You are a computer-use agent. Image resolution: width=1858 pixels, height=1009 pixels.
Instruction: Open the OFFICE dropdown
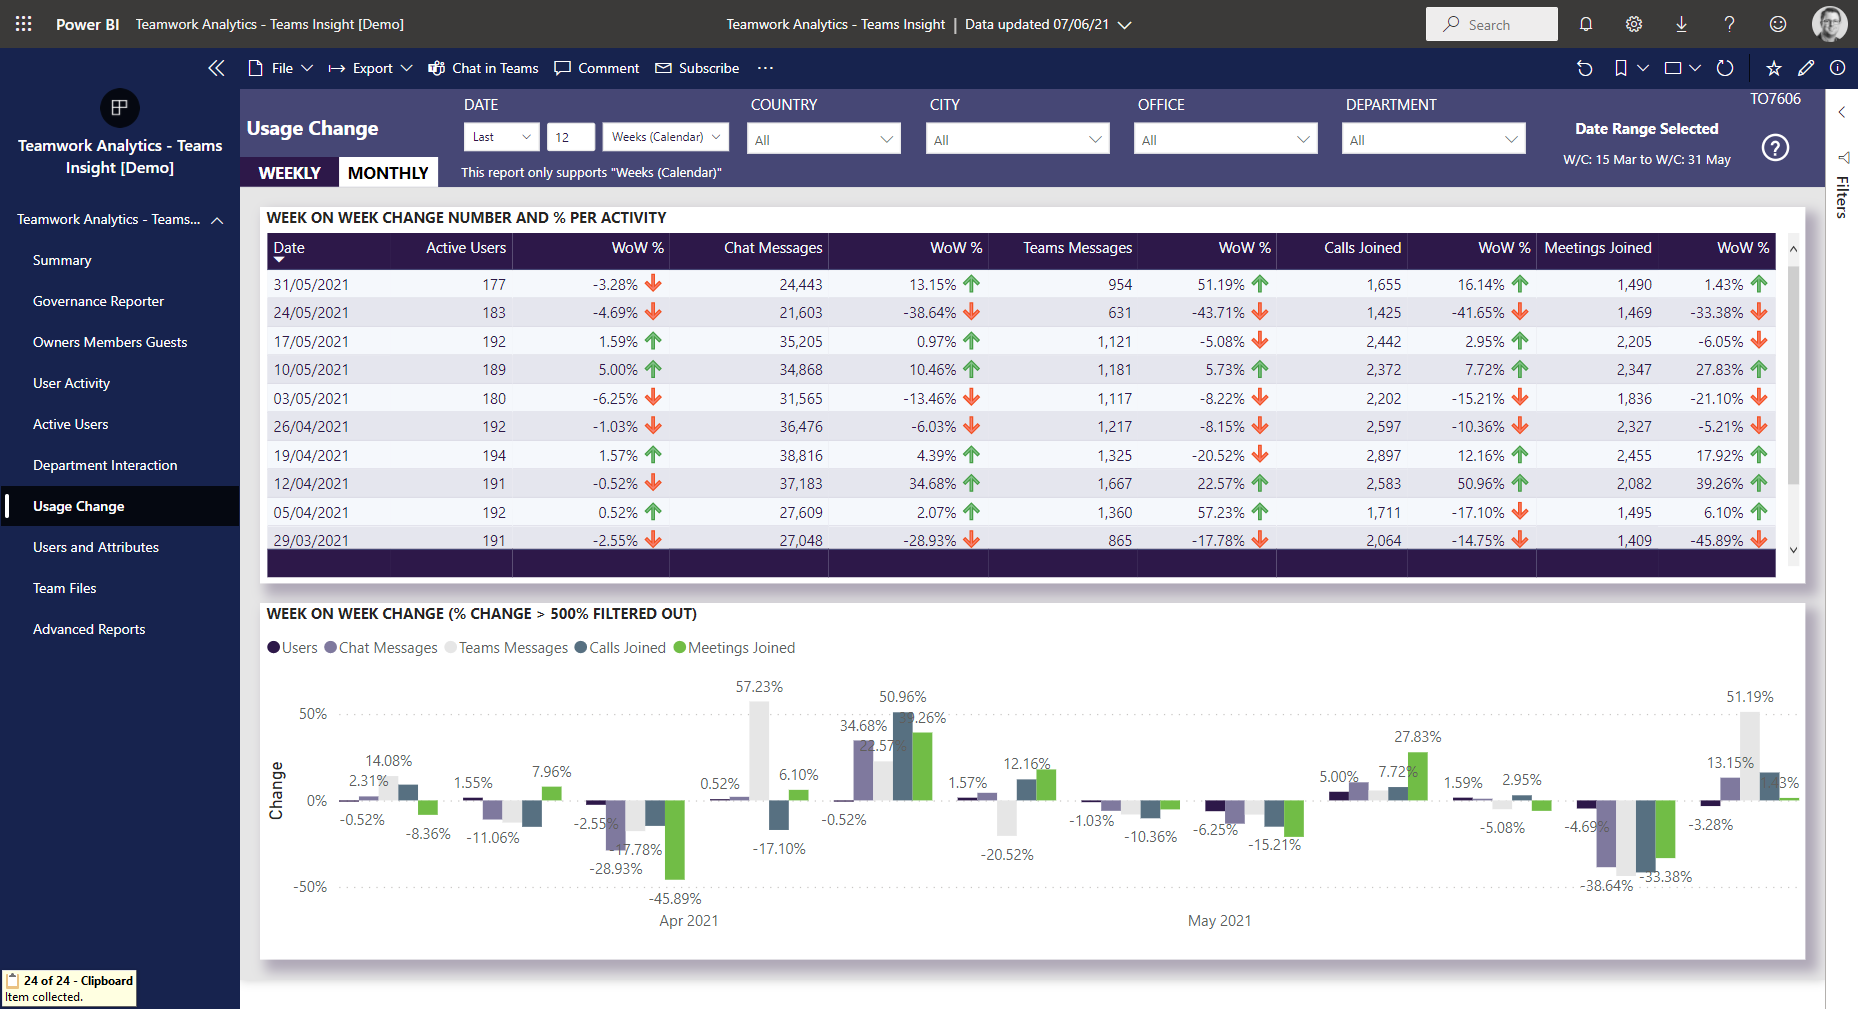pyautogui.click(x=1225, y=139)
